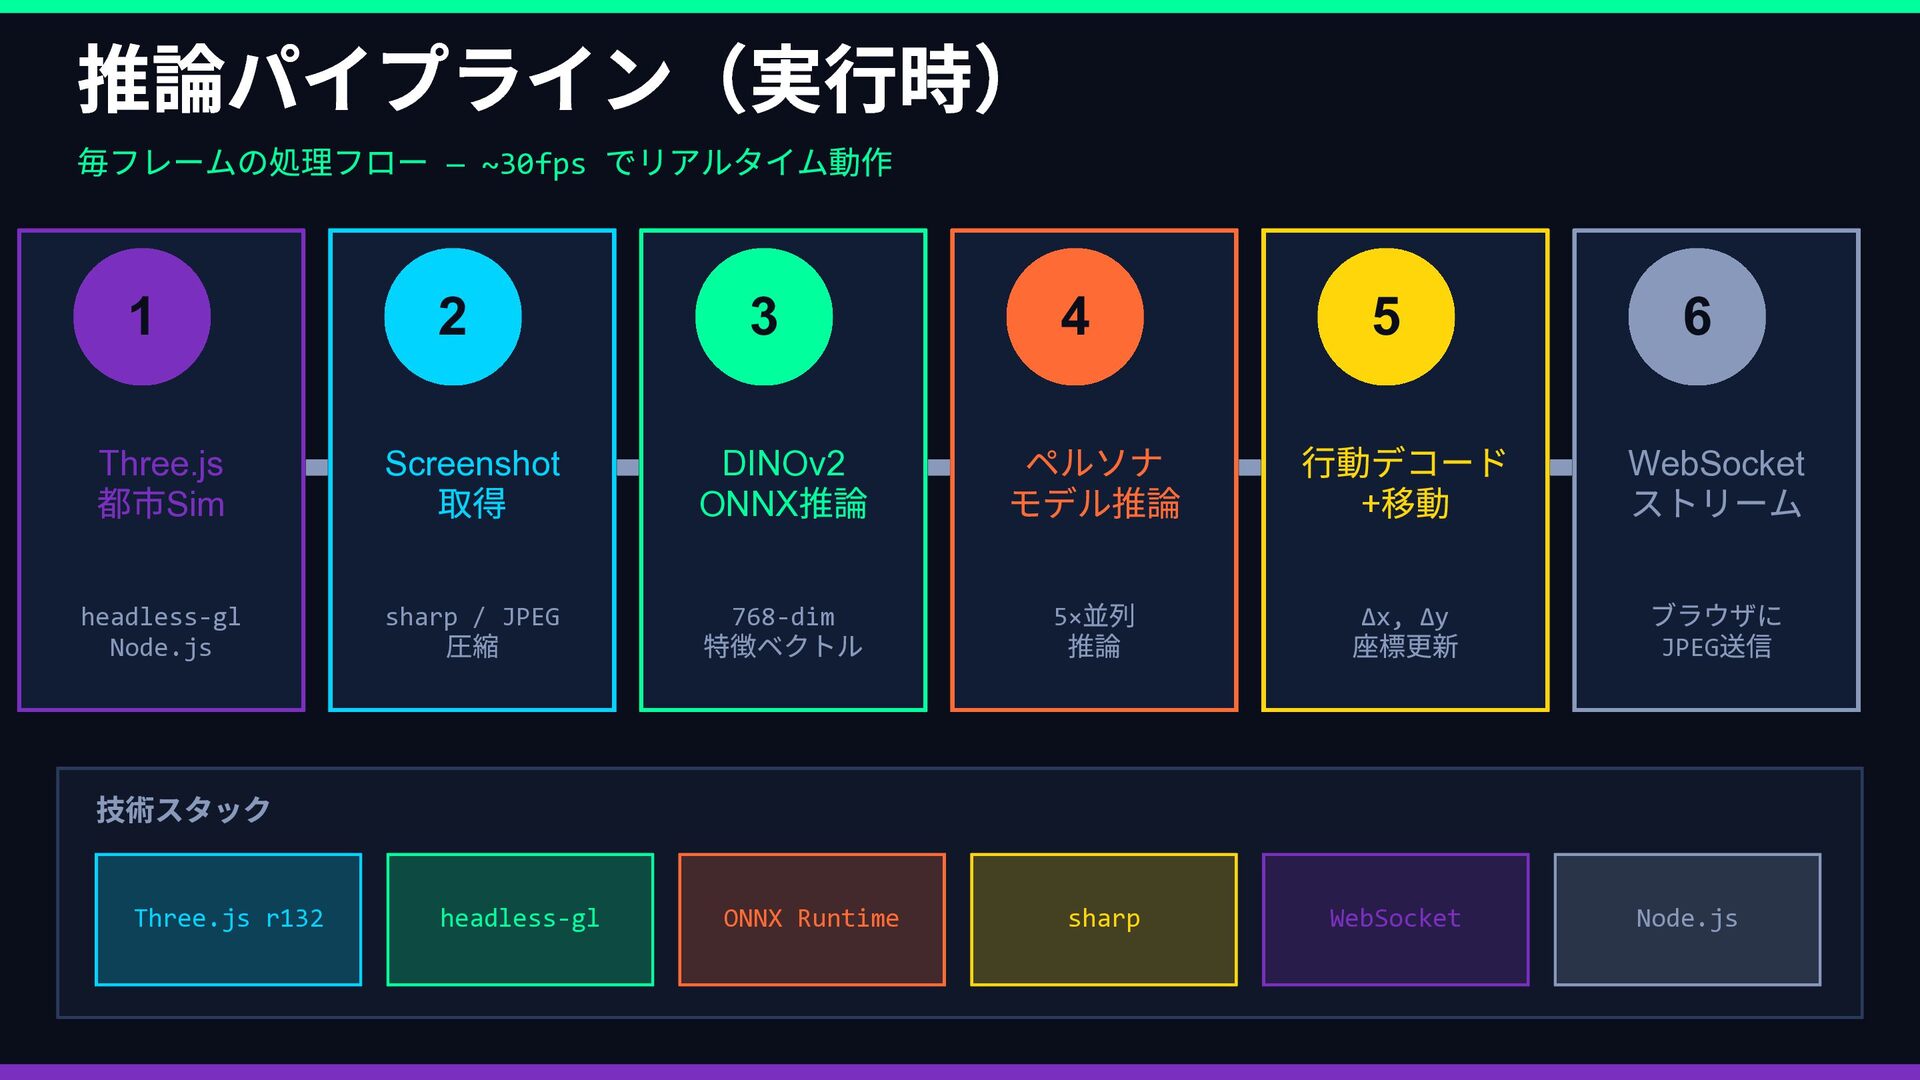Screen dimensions: 1920x1080
Task: Select the purple WebSocket tech box
Action: pos(1395,919)
